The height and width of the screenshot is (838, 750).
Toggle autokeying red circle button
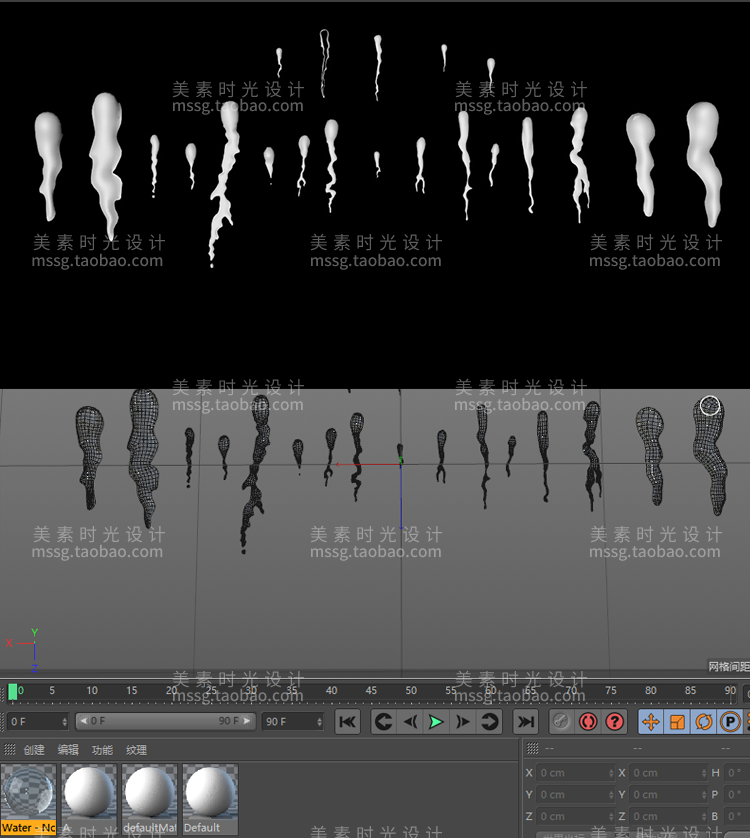[588, 722]
